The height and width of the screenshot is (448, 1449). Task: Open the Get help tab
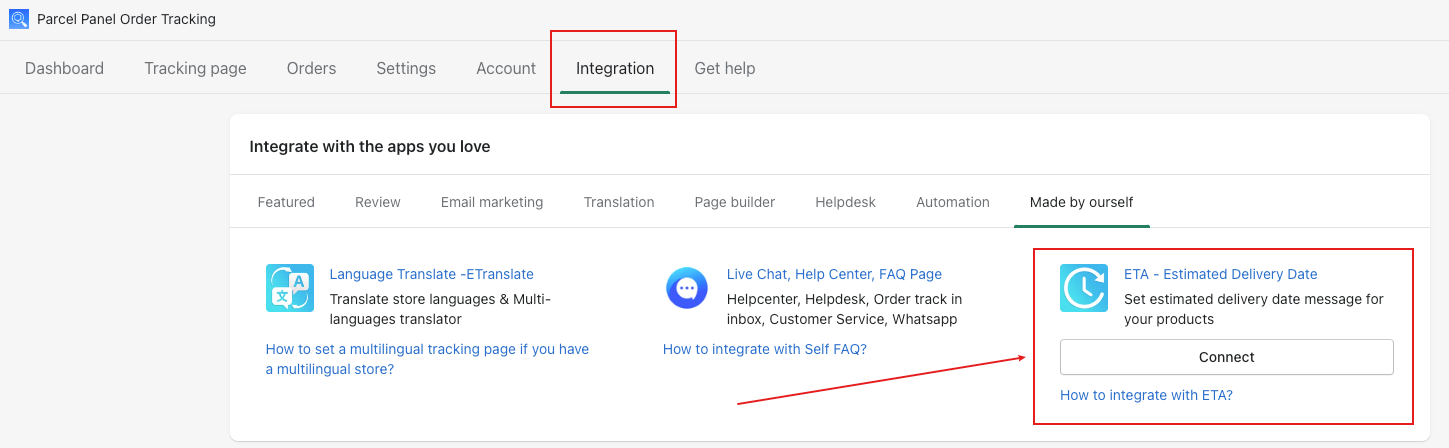(x=725, y=68)
